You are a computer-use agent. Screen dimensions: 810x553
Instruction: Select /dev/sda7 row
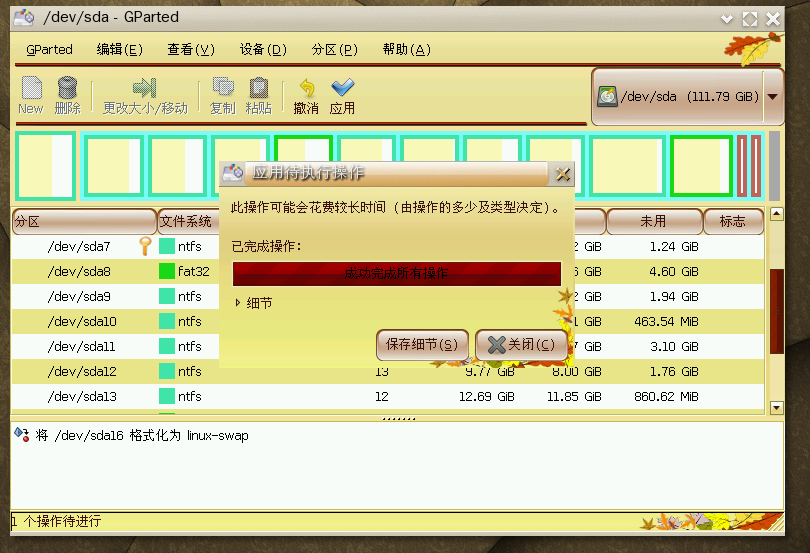pos(387,247)
